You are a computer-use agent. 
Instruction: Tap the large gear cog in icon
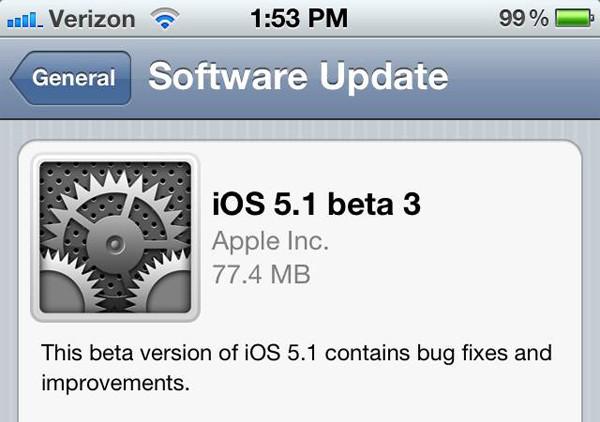point(114,243)
